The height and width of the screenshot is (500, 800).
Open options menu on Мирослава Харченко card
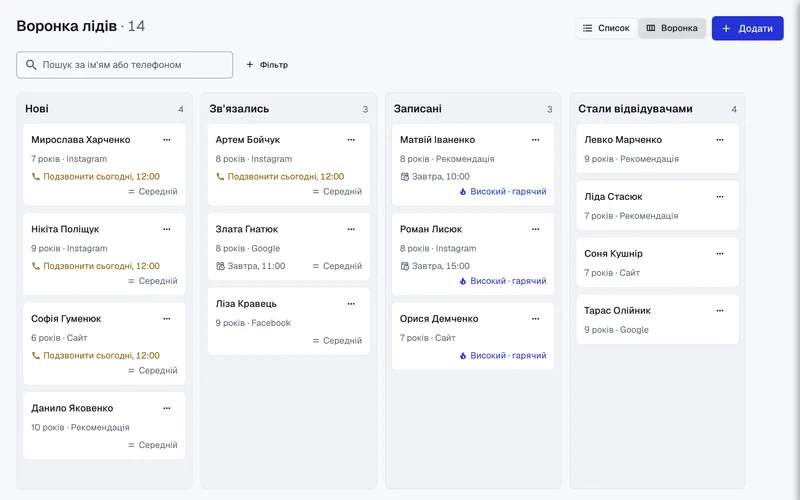(x=167, y=140)
